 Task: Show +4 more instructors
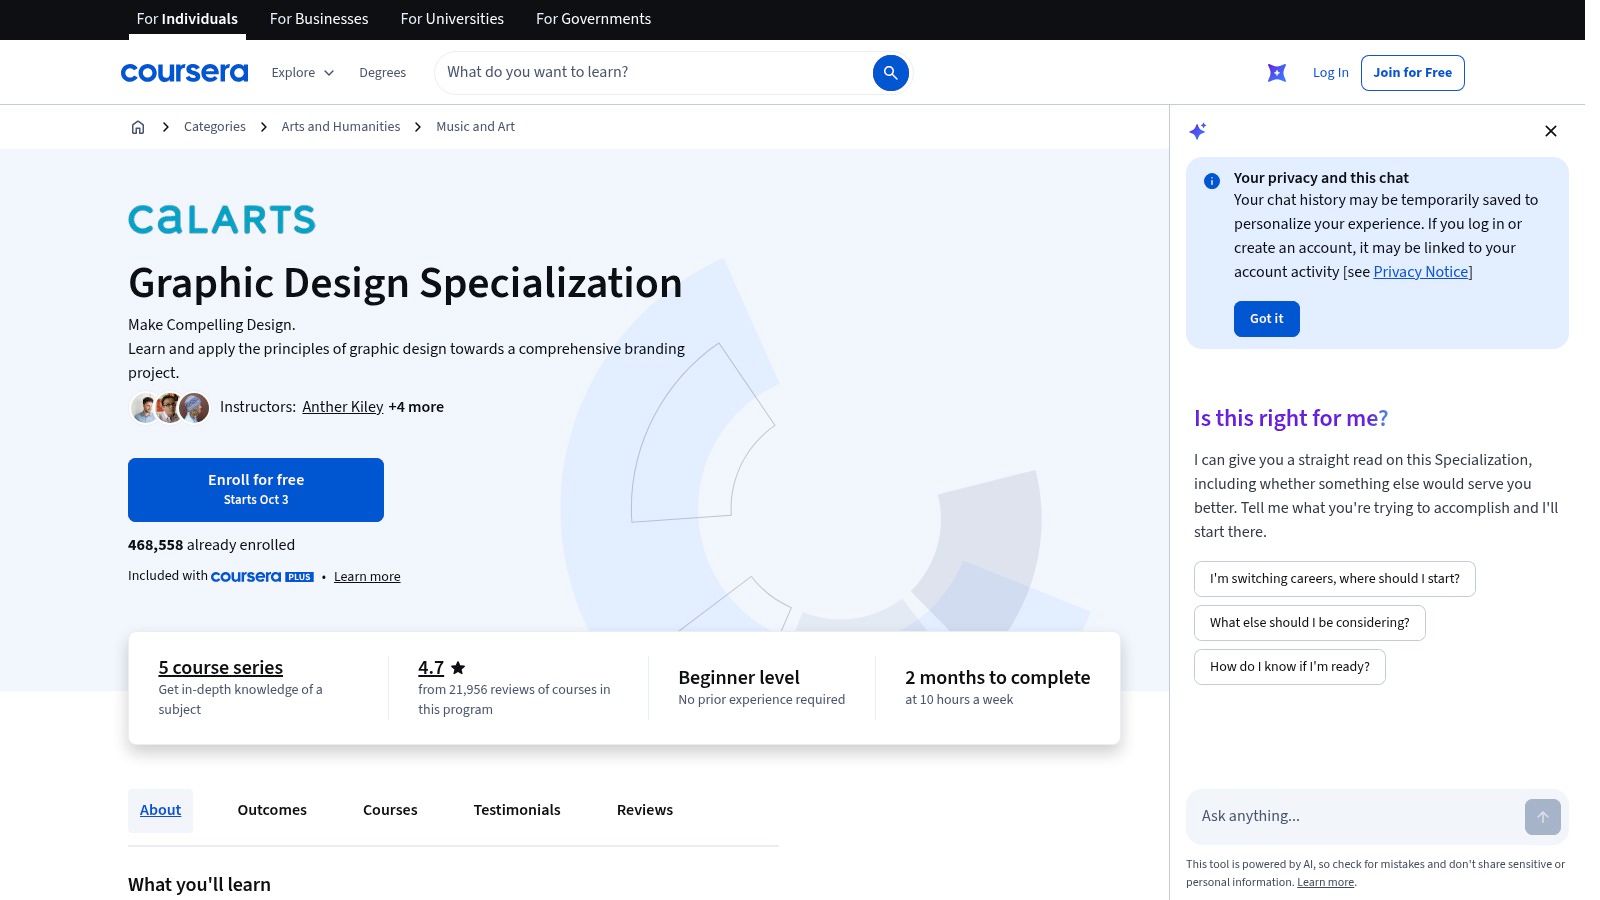(x=416, y=407)
